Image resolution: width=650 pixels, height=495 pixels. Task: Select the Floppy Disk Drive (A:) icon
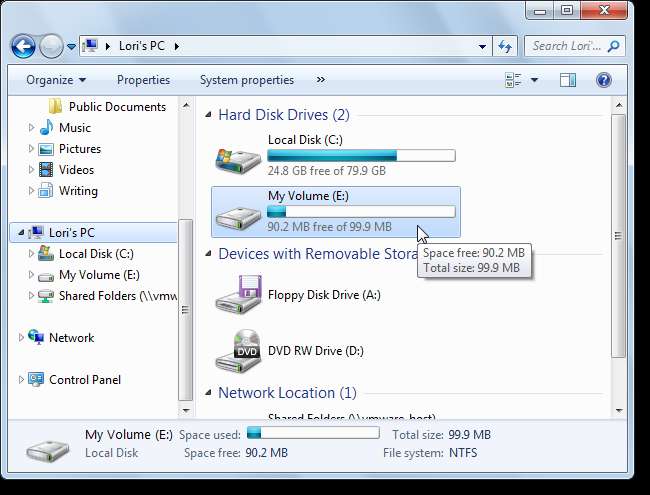point(239,295)
